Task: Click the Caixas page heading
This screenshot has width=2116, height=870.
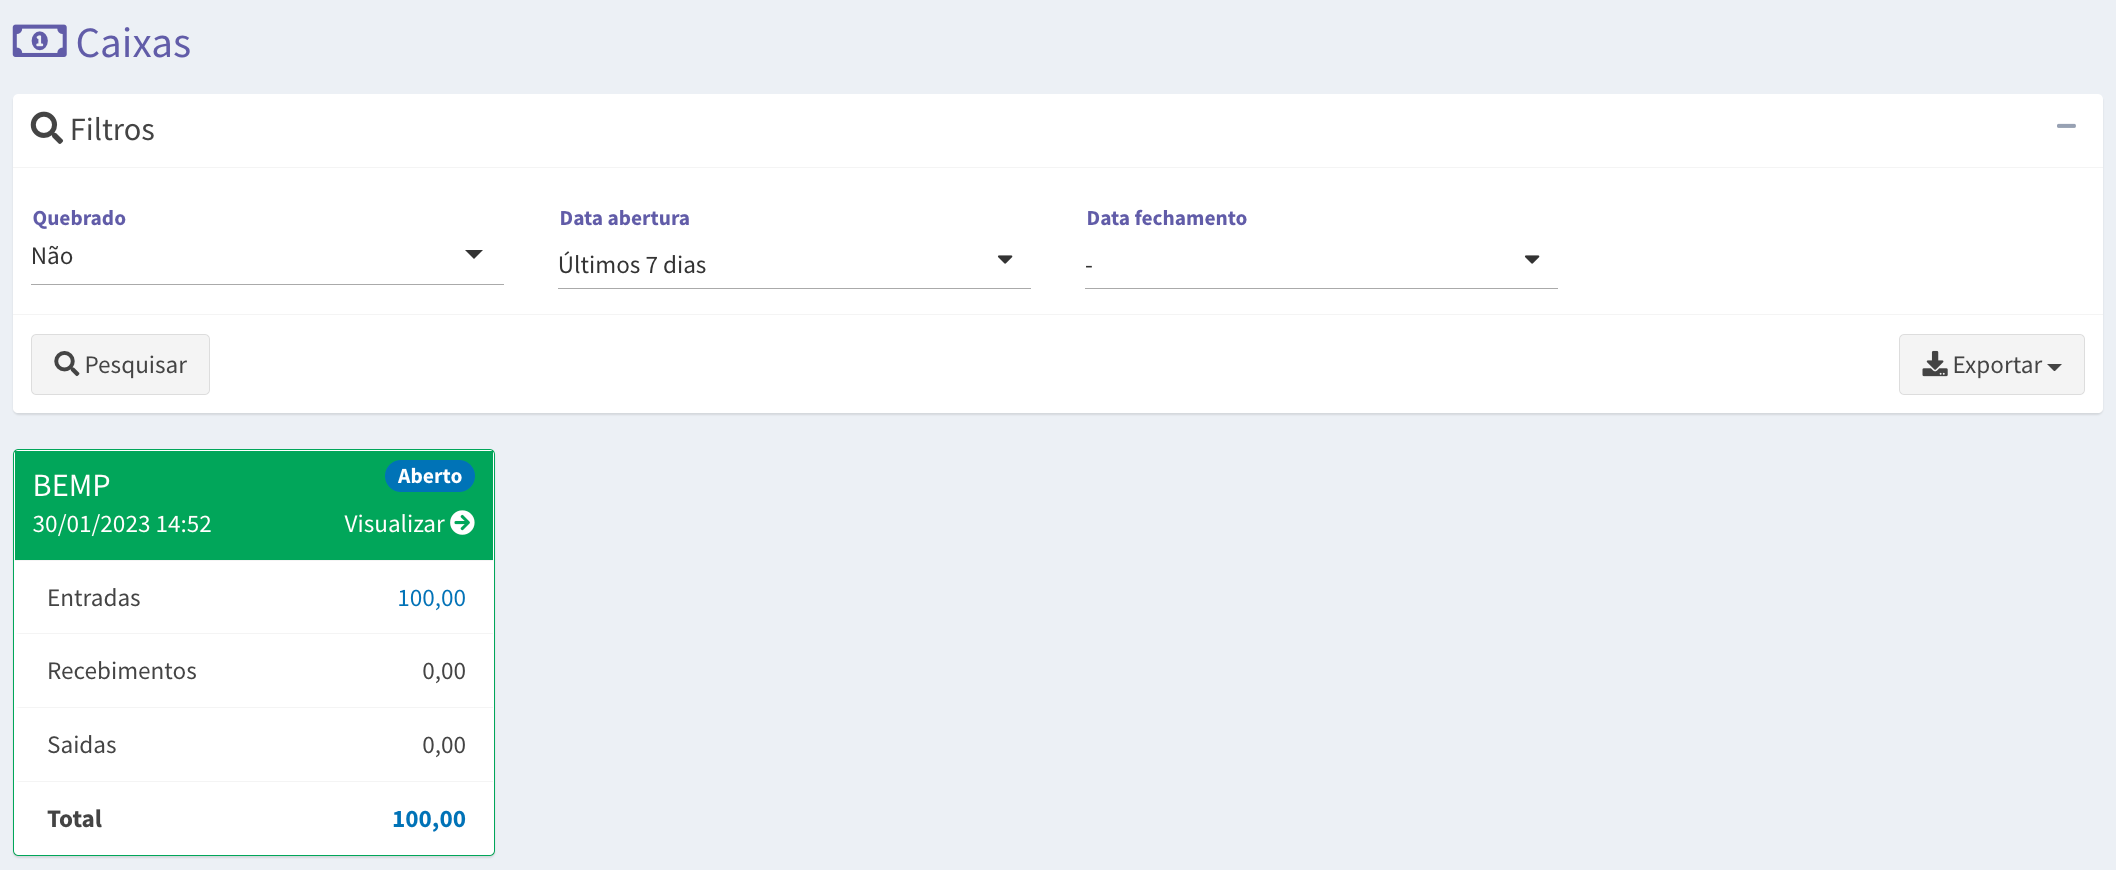Action: click(133, 43)
